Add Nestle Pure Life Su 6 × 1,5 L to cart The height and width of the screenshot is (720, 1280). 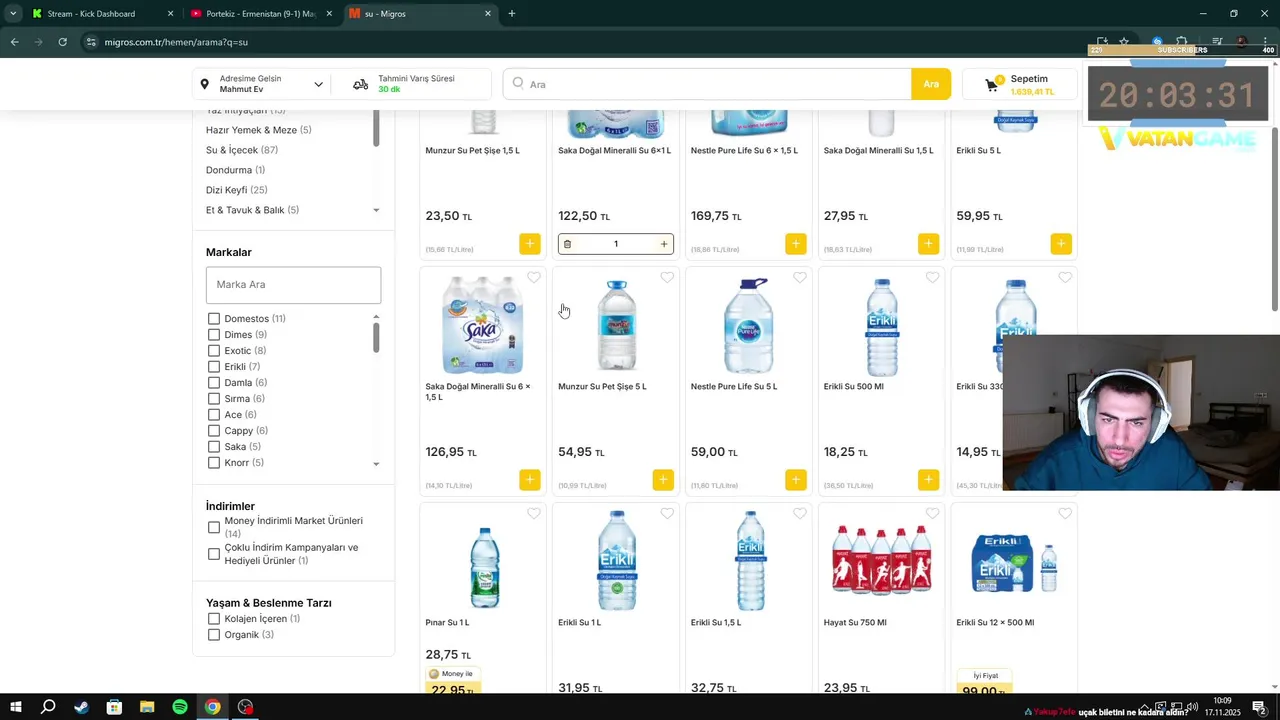click(x=796, y=244)
